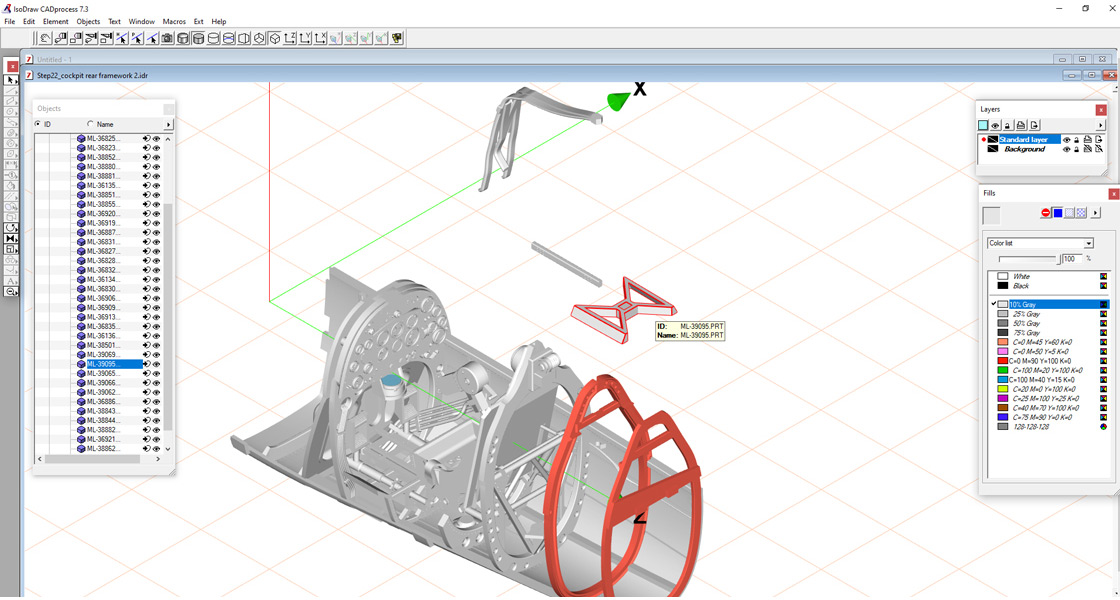
Task: Open the Layers panel flyout arrow menu
Action: click(x=1100, y=125)
